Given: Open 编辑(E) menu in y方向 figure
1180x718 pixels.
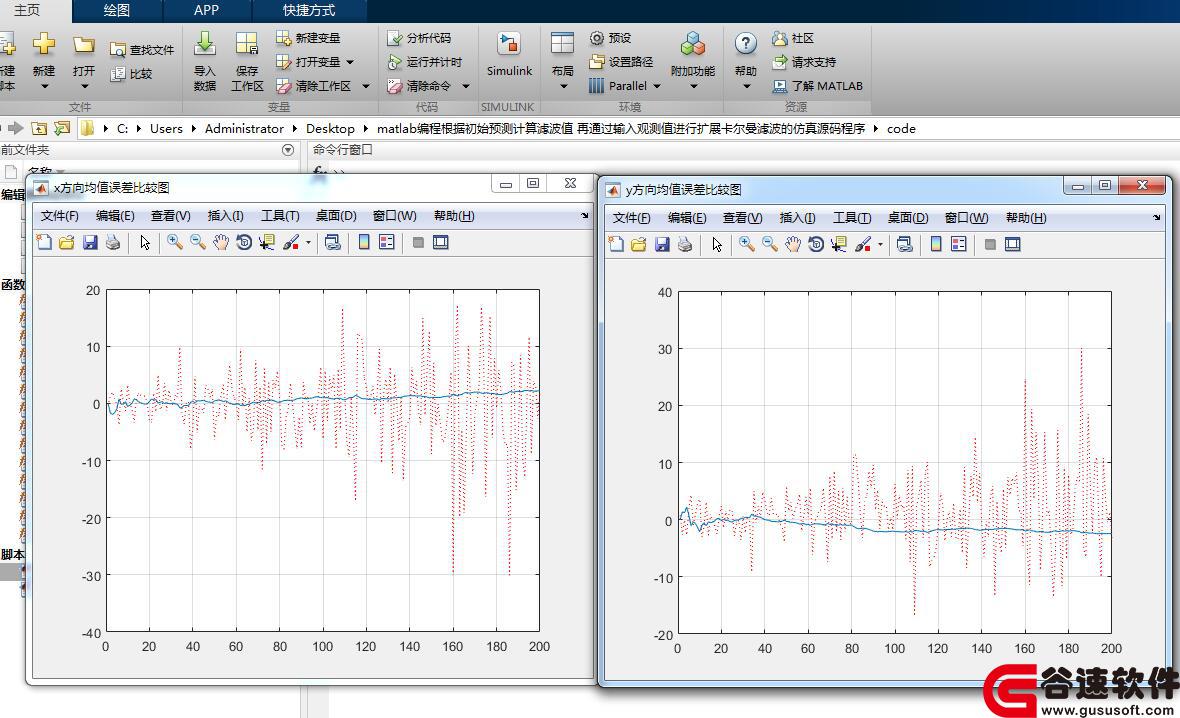Looking at the screenshot, I should pyautogui.click(x=687, y=218).
